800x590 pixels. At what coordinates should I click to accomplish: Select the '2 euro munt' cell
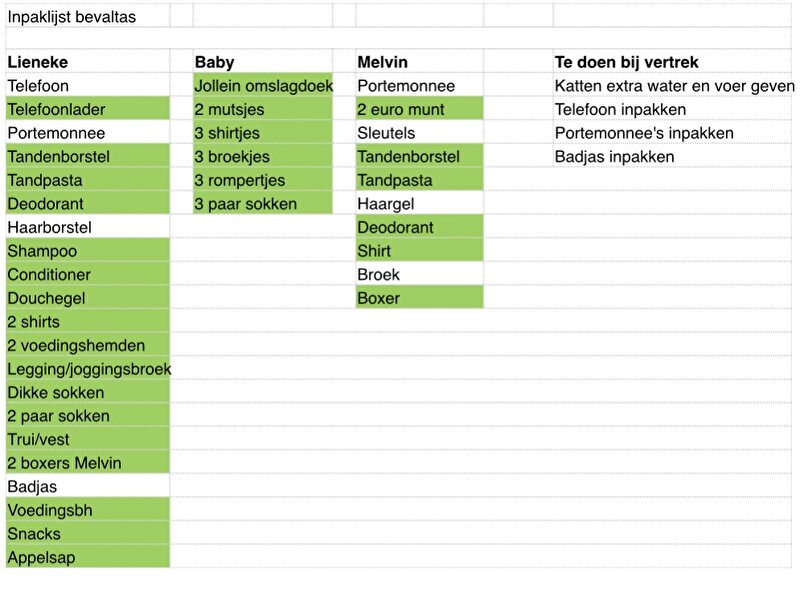[419, 109]
